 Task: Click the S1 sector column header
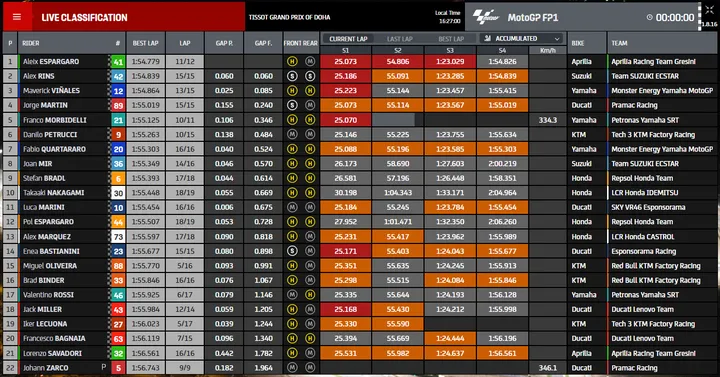345,51
